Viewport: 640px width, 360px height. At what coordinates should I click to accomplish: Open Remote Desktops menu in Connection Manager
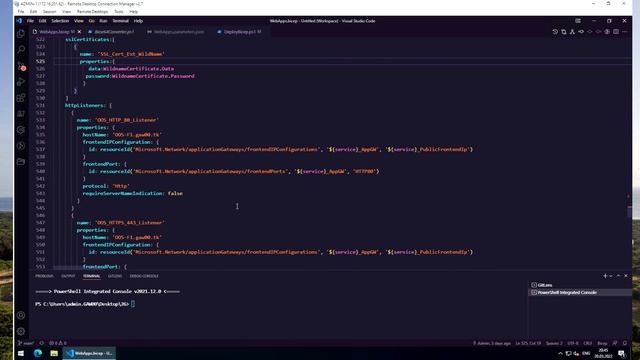click(92, 12)
